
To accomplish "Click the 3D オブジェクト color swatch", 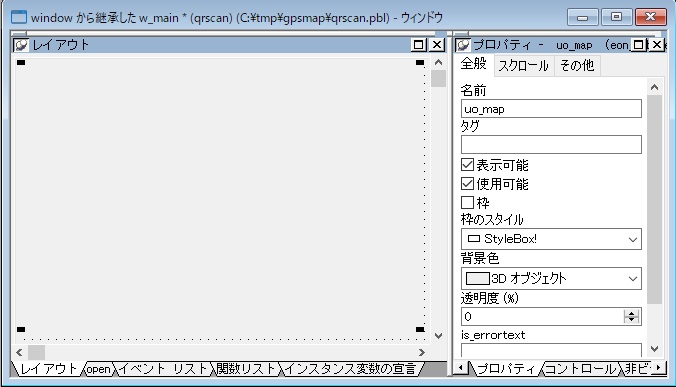I will click(x=478, y=279).
